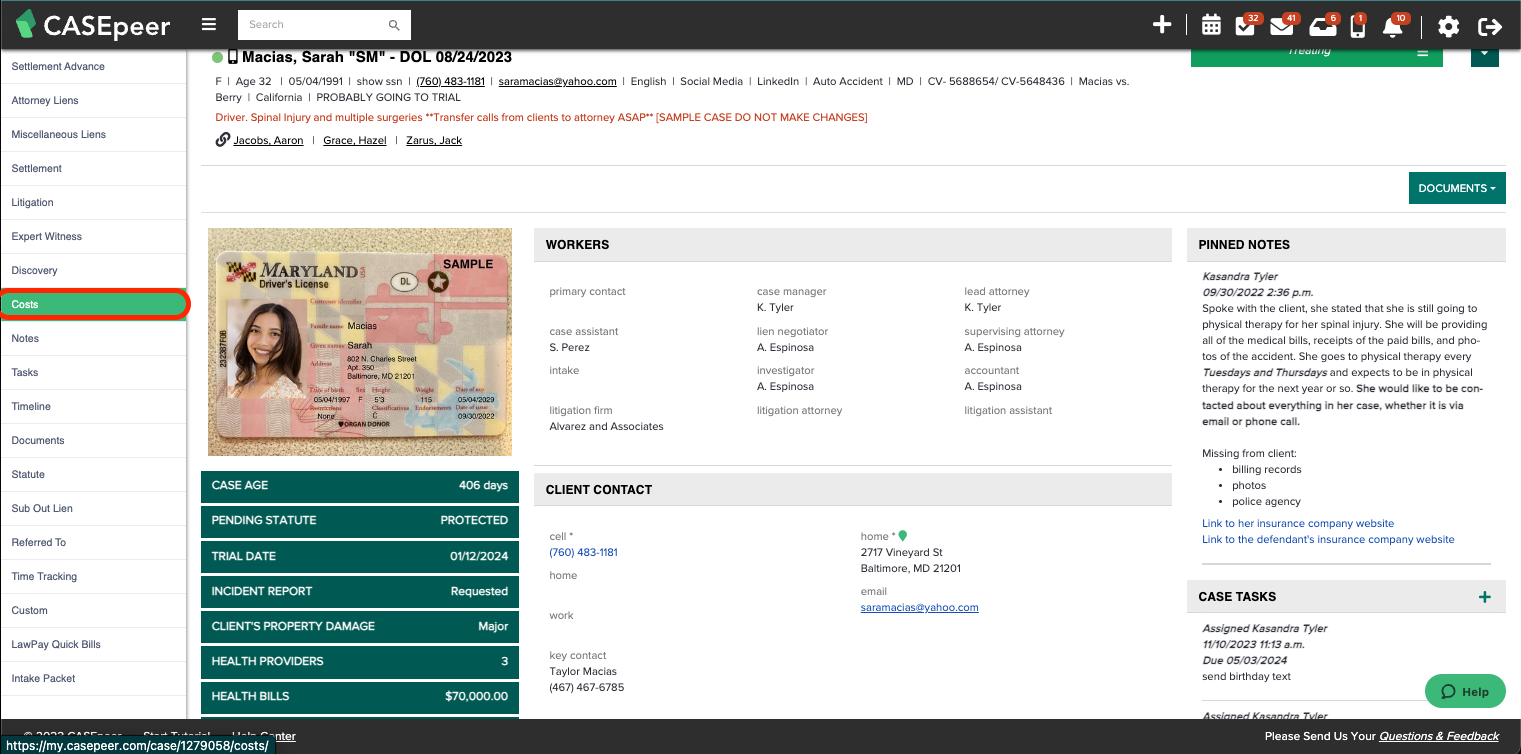The height and width of the screenshot is (754, 1521).
Task: Check the mail icon with 41 notifications
Action: (1281, 25)
